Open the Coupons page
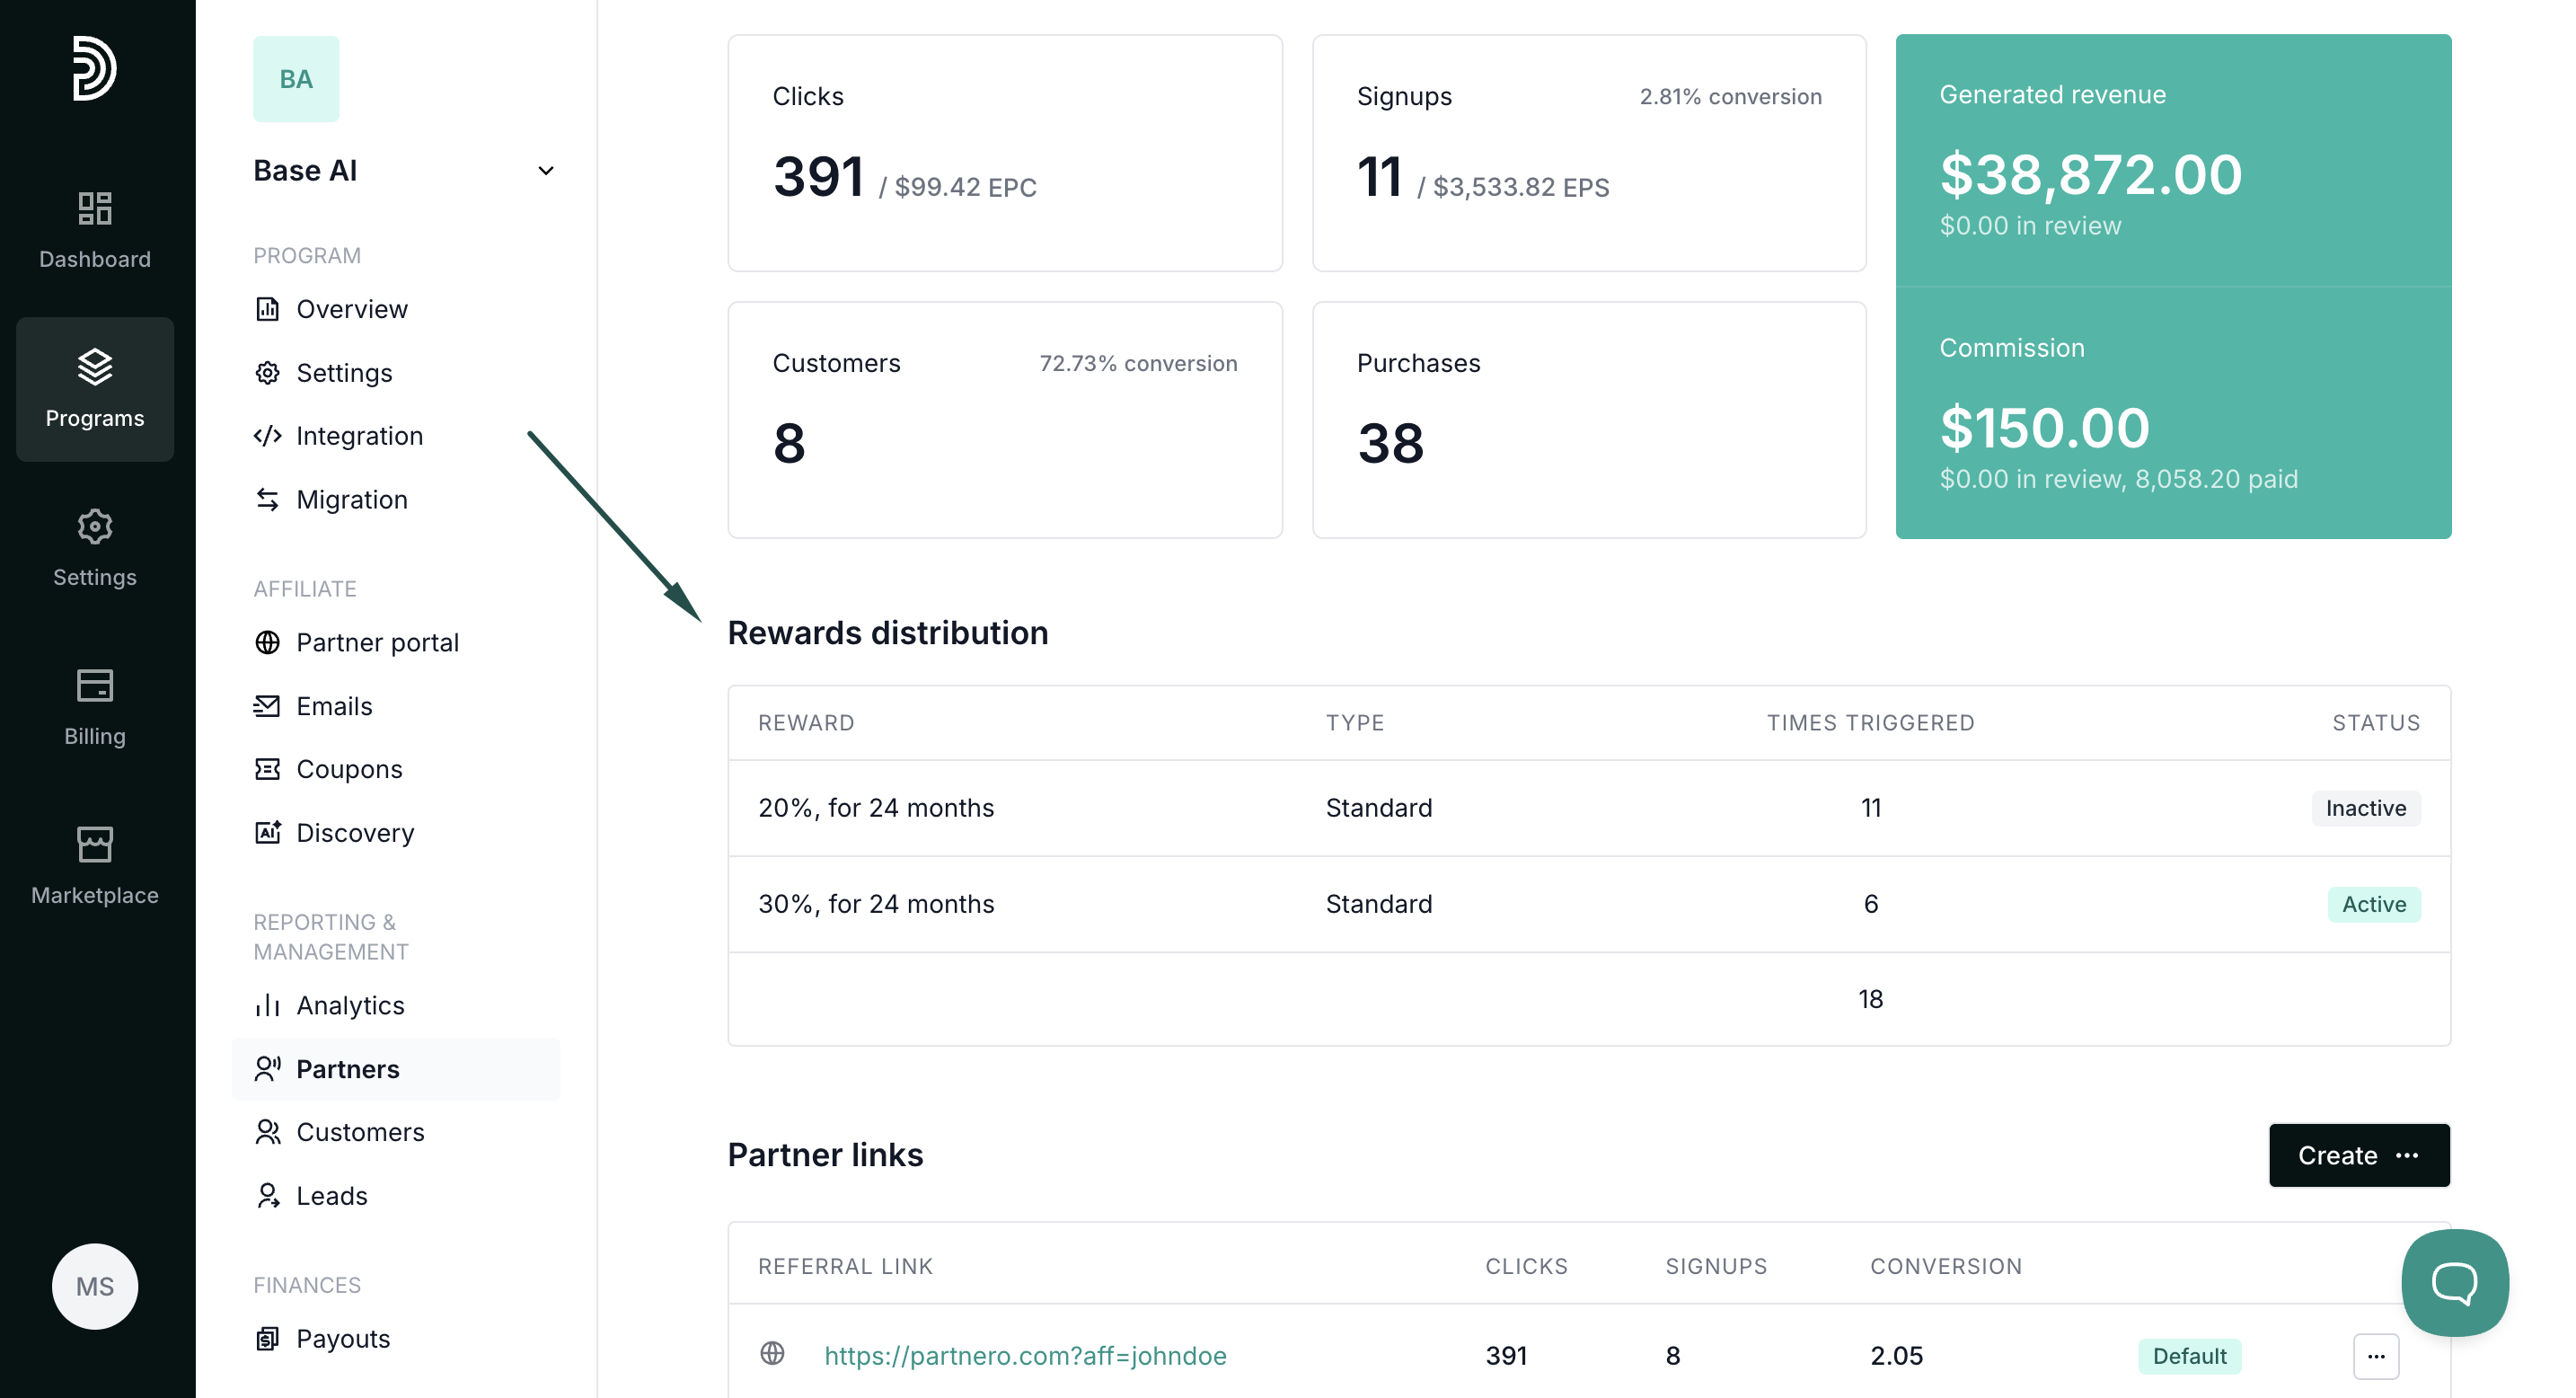 pyautogui.click(x=349, y=769)
